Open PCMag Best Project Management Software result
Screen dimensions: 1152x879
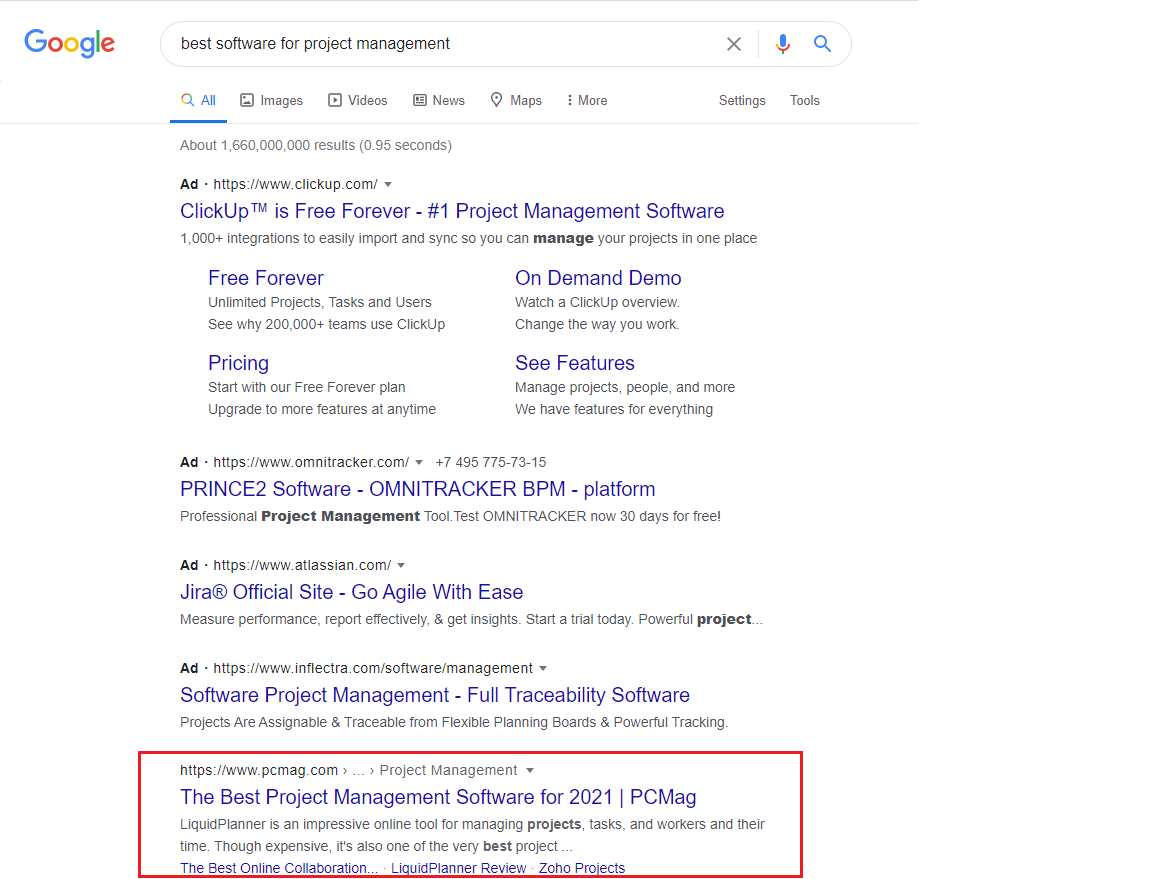[x=439, y=797]
